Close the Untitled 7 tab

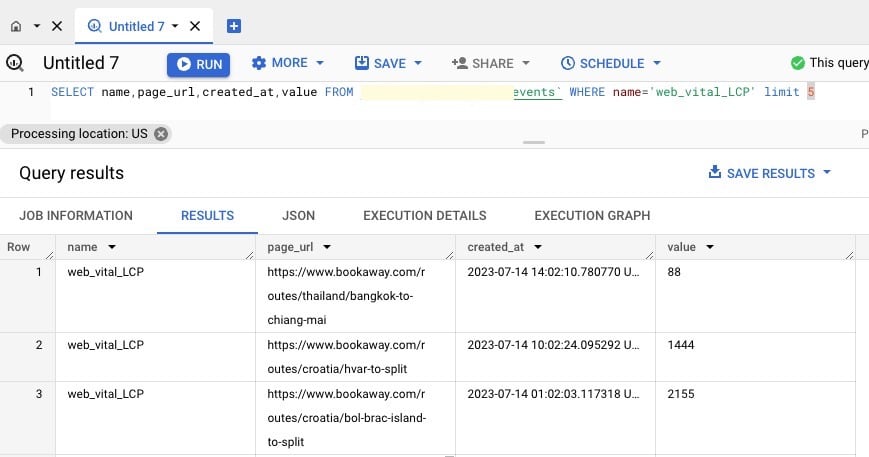coord(195,26)
